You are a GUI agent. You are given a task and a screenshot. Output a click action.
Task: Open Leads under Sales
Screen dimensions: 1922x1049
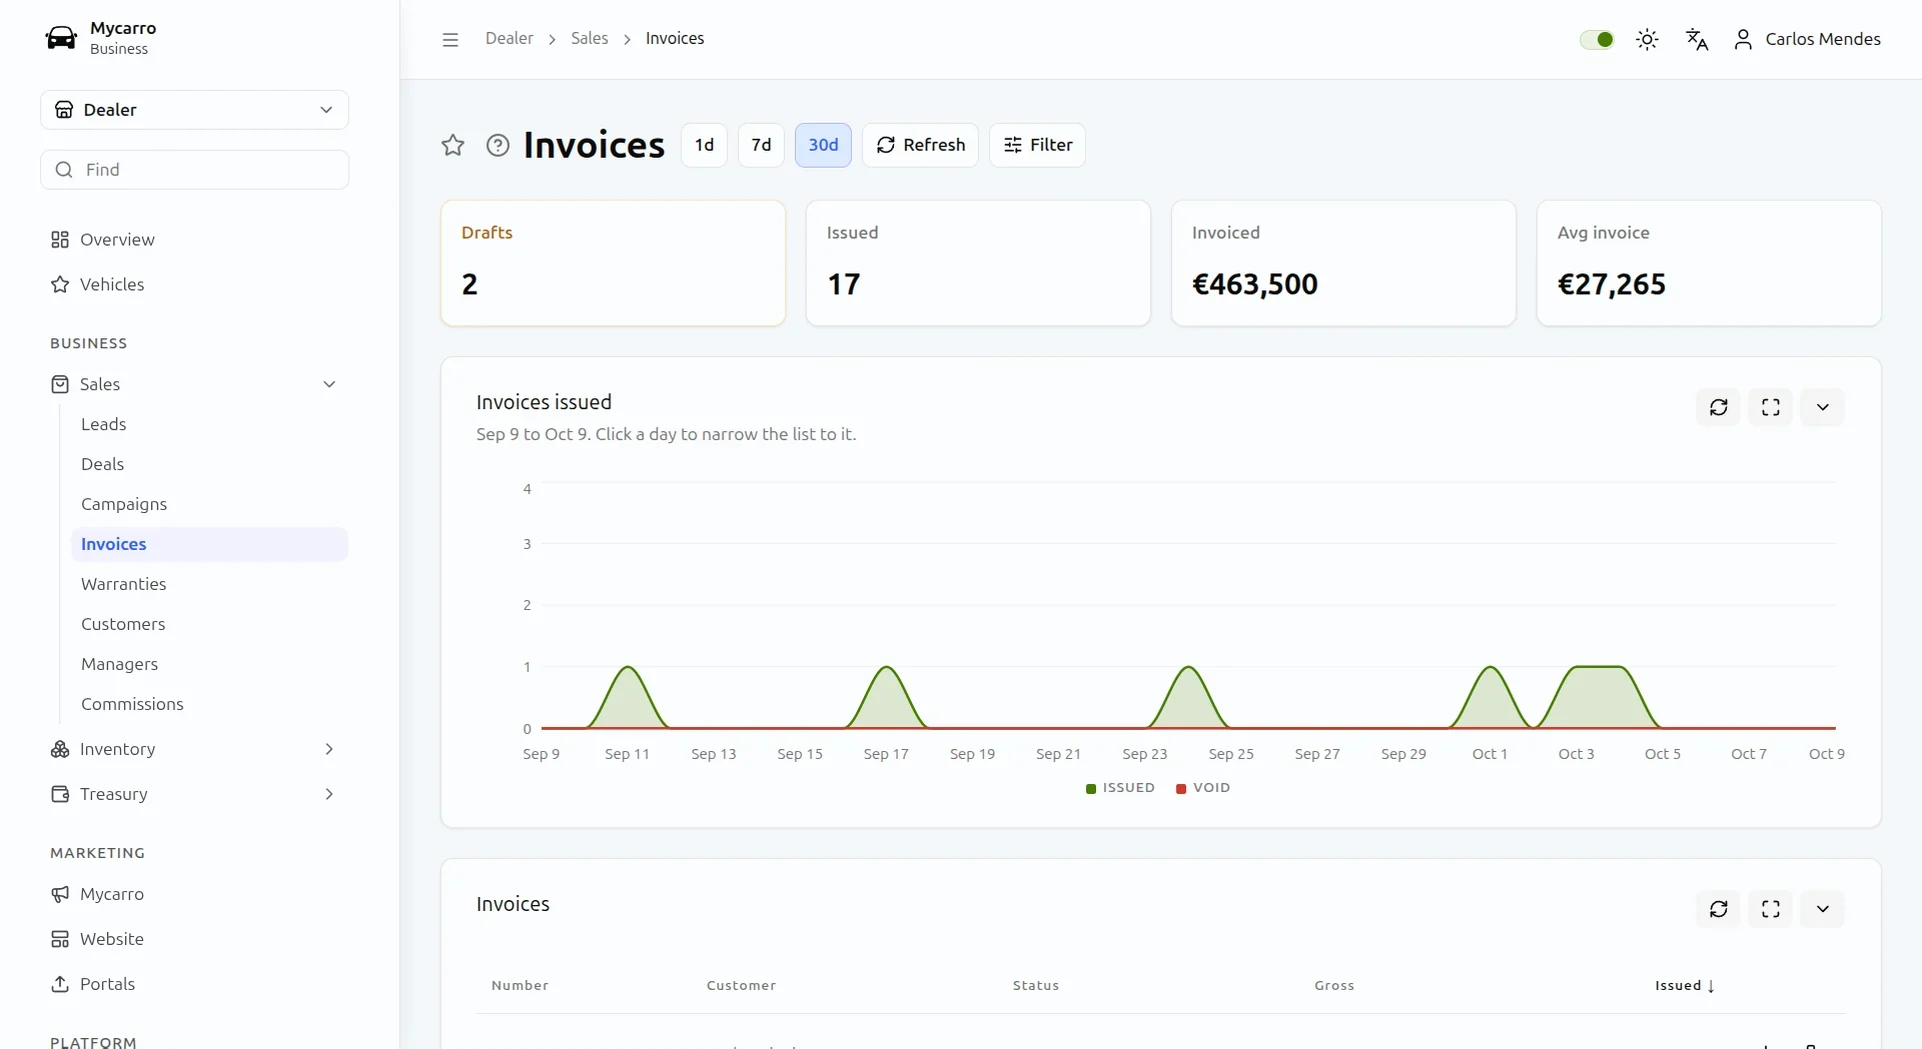point(103,424)
